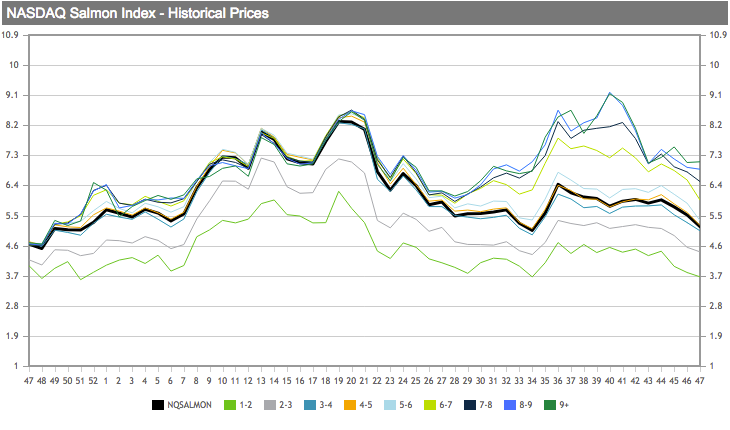Click week 24 on the x-axis
The width and height of the screenshot is (730, 430).
(403, 381)
